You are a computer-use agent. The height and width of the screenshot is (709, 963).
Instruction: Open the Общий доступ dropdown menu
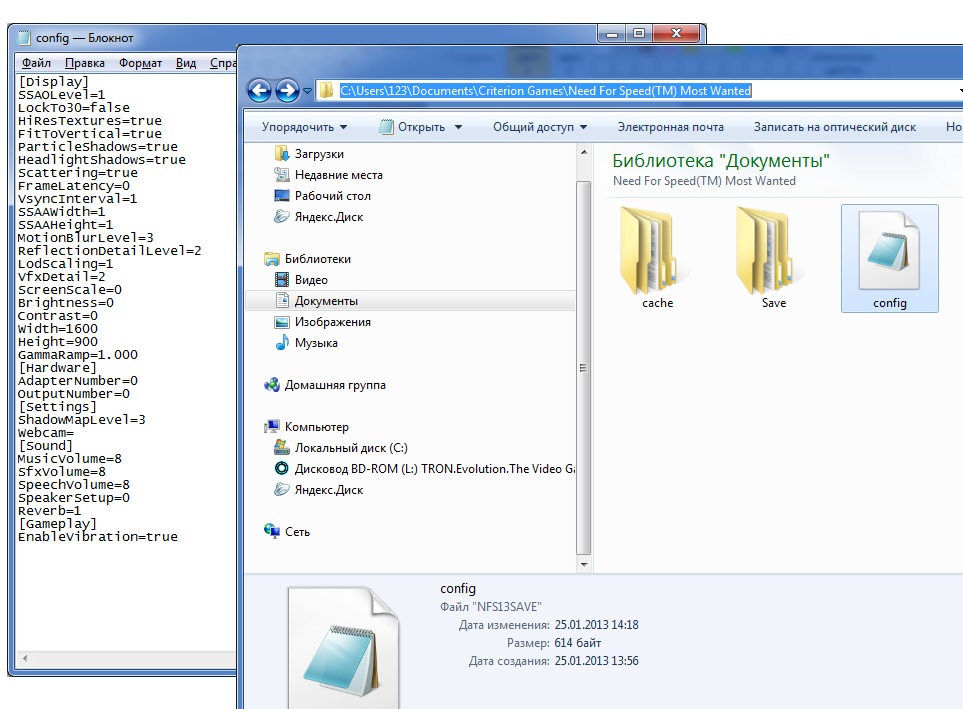[x=540, y=127]
